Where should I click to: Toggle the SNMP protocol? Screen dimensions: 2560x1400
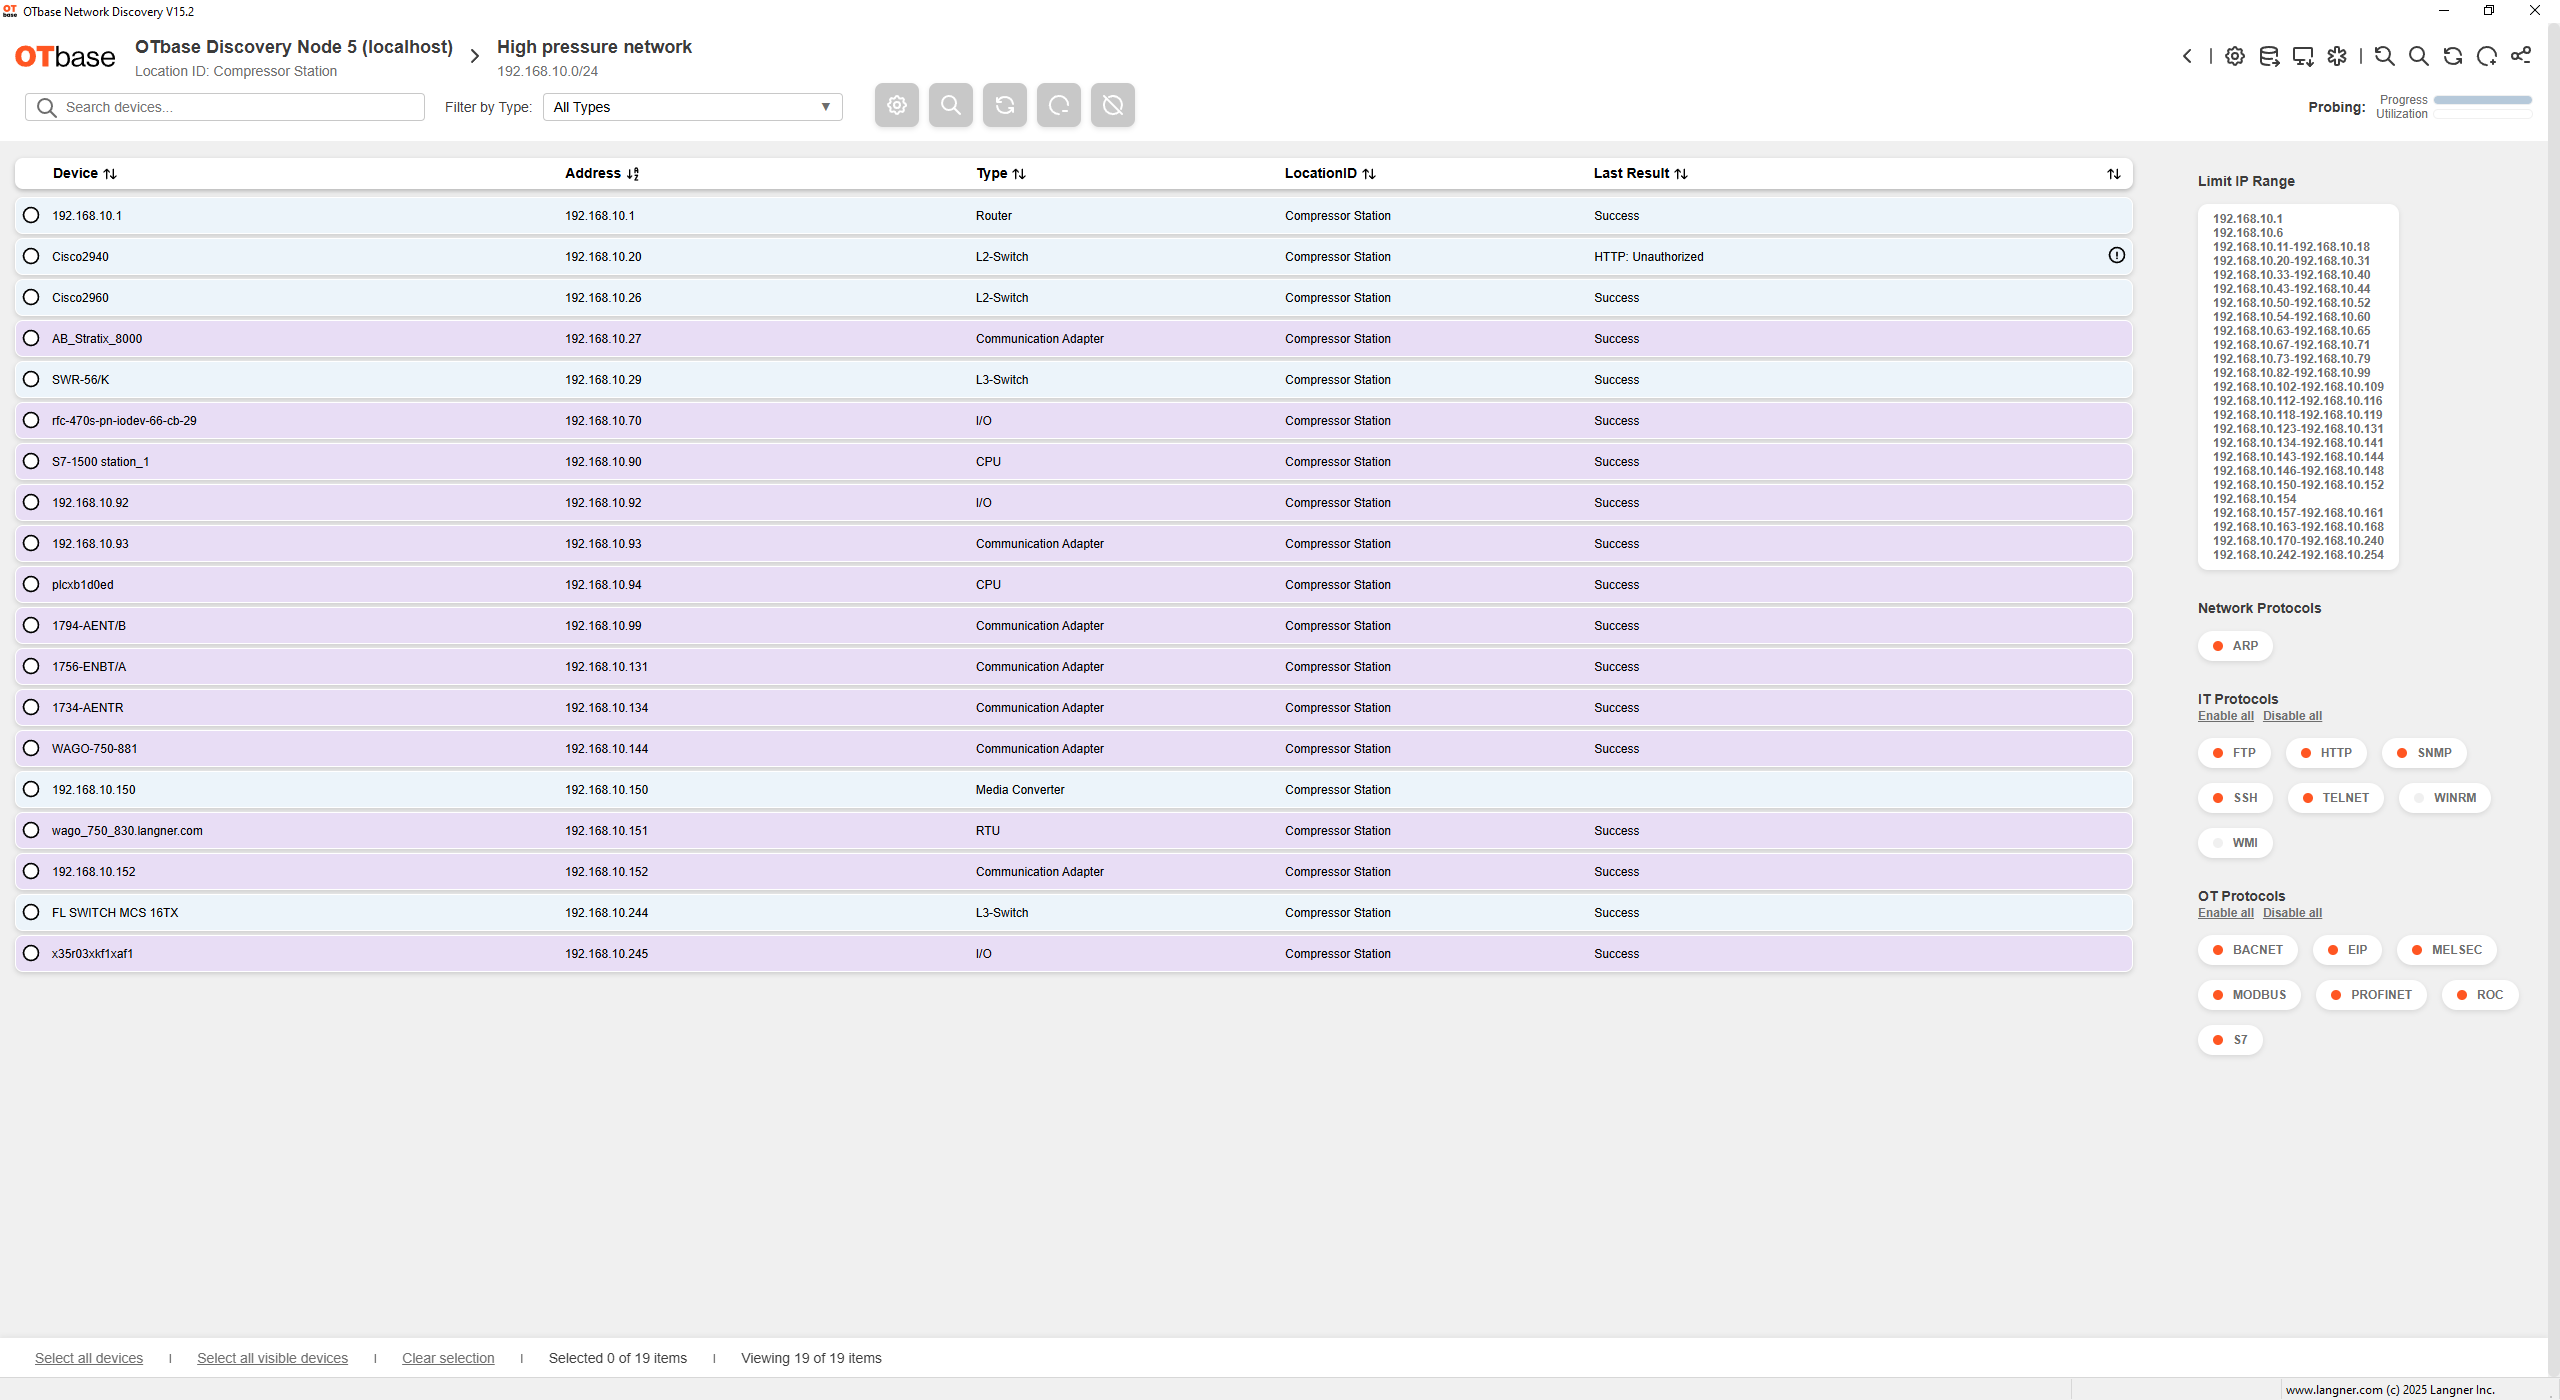pos(2424,753)
